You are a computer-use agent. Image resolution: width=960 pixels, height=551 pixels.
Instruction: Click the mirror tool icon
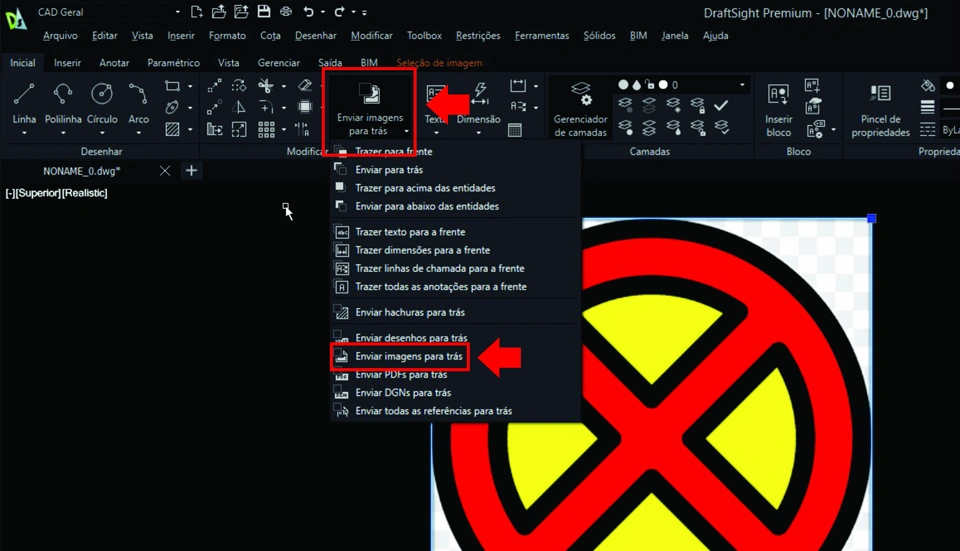pos(239,108)
